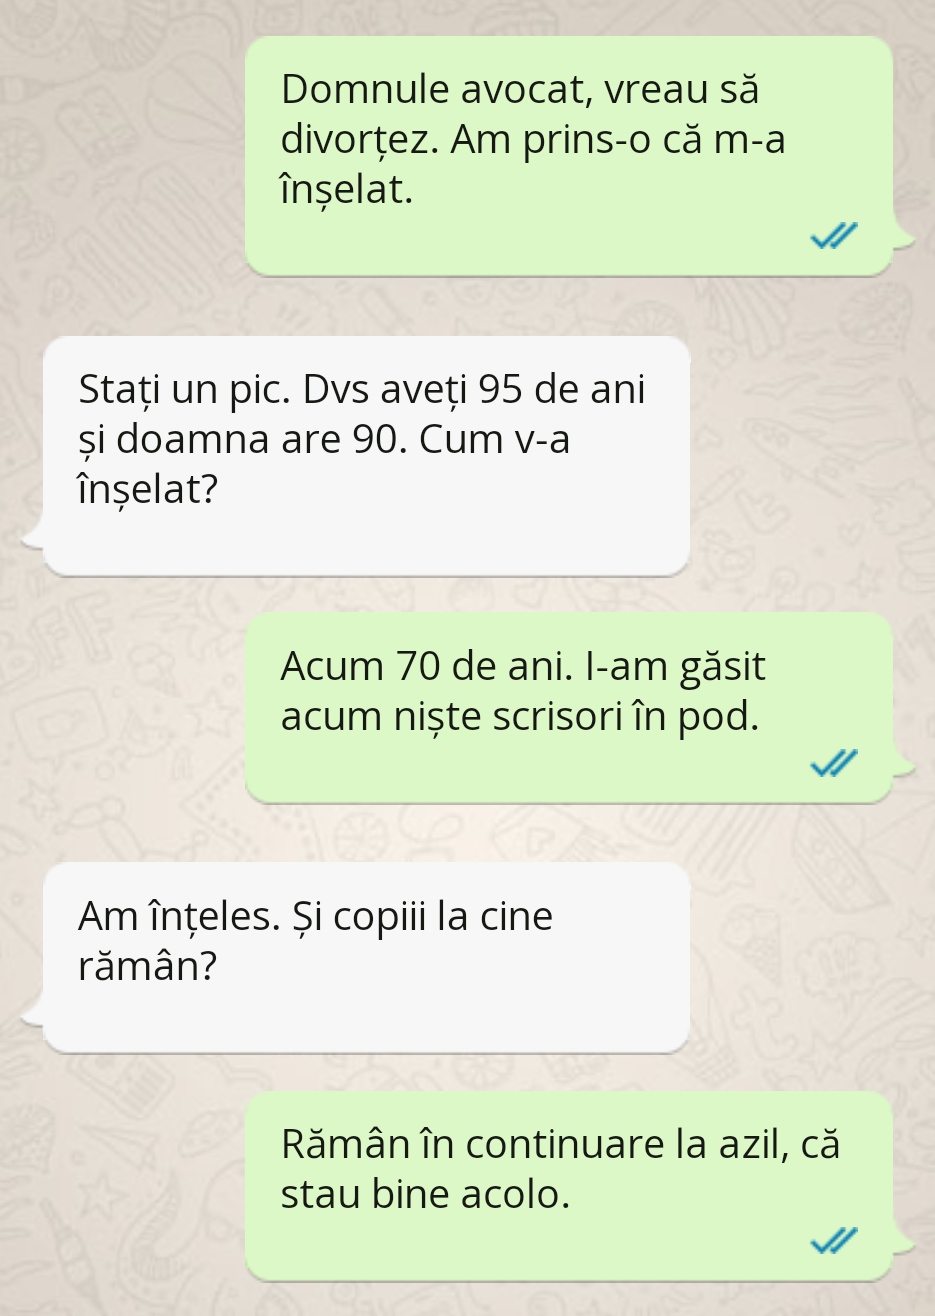Select the "Stați un pic" incoming message bubble
The image size is (935, 1316).
click(x=367, y=456)
